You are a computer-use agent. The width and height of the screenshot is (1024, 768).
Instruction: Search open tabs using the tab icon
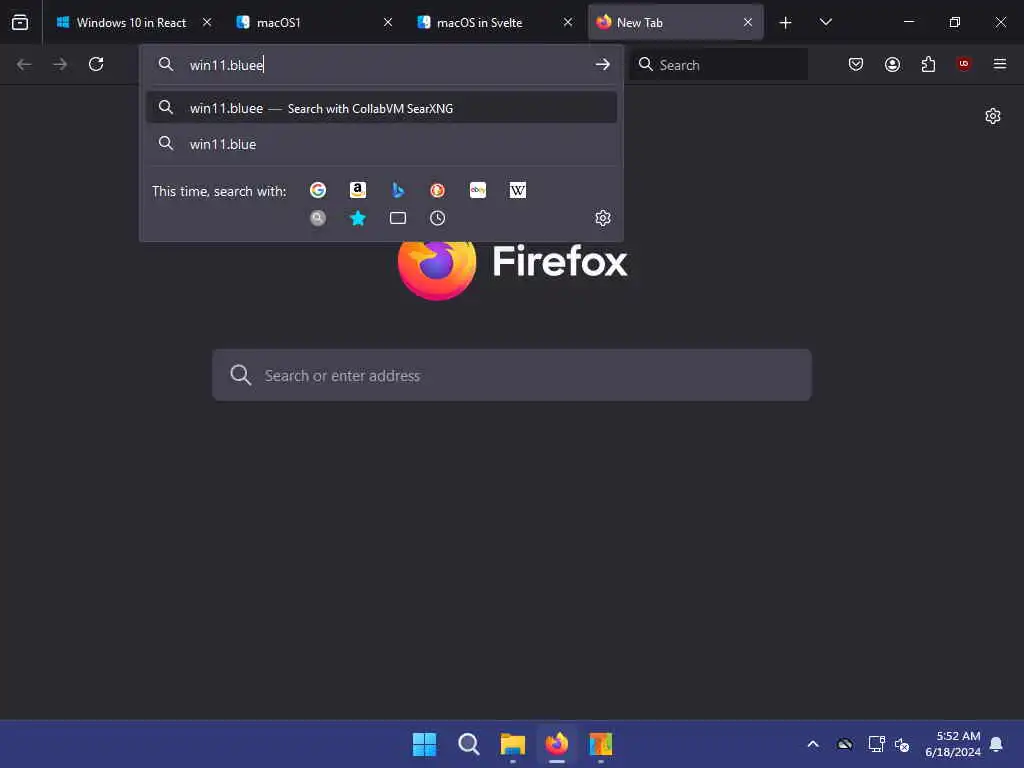coord(398,218)
